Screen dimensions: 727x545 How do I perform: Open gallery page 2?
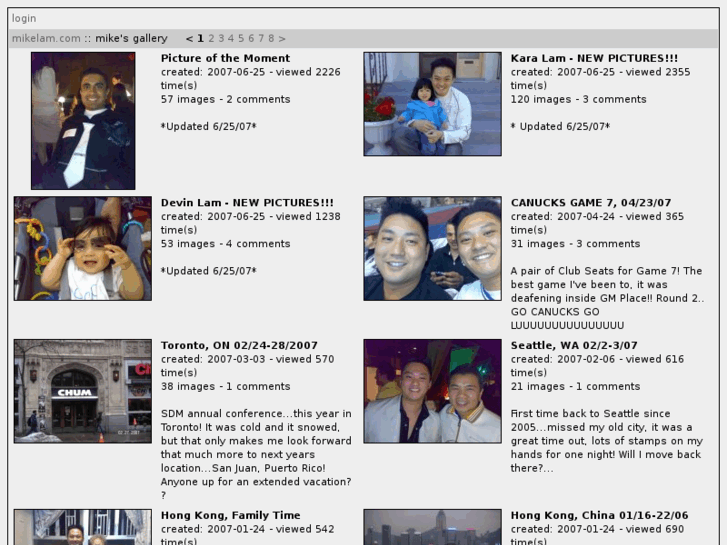click(211, 38)
